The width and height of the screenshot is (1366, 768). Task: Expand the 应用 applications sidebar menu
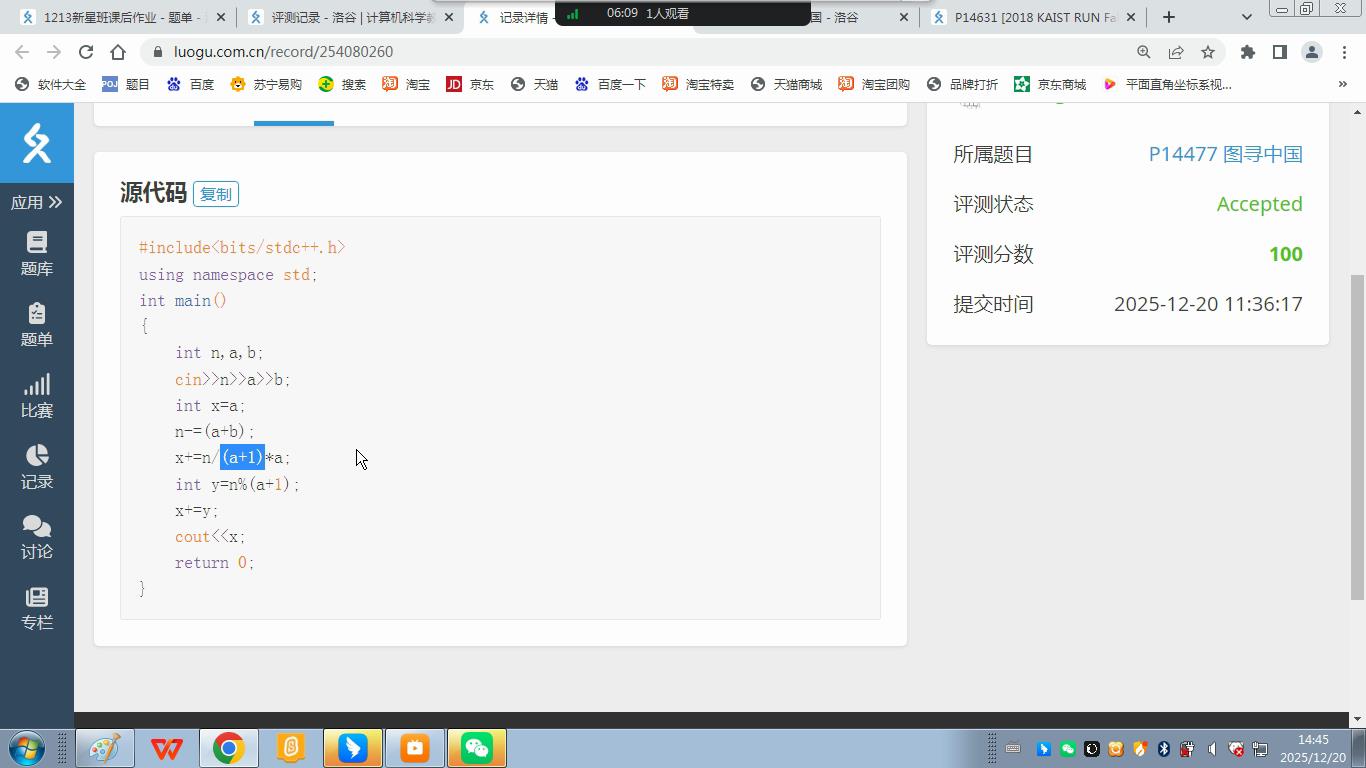click(x=37, y=202)
